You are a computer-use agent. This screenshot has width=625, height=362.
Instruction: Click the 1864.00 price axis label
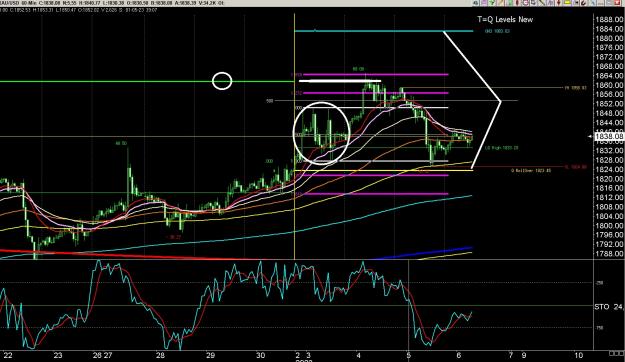(x=609, y=76)
